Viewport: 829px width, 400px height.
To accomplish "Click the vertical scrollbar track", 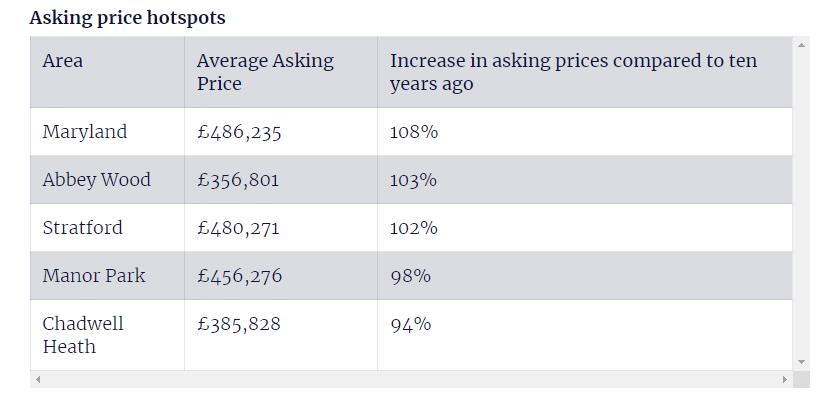I will [800, 200].
